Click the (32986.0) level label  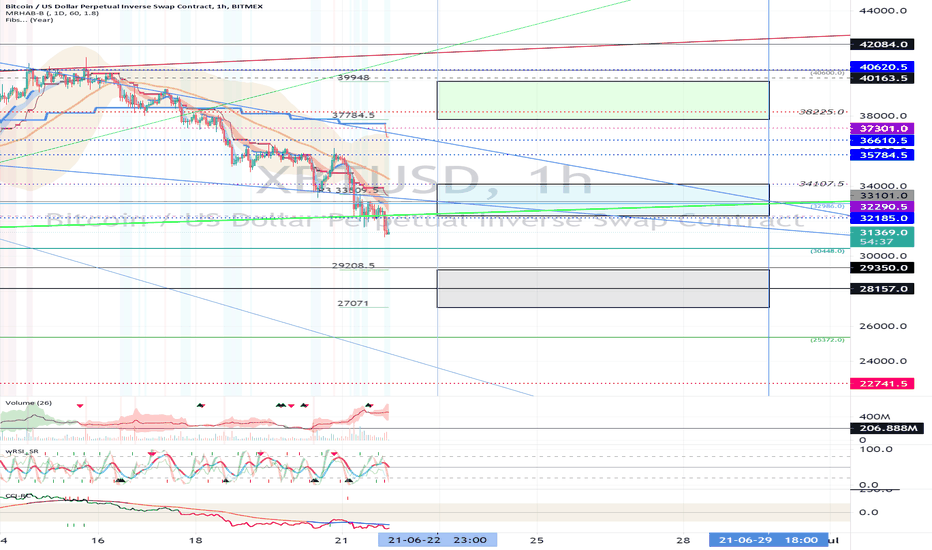(x=827, y=206)
